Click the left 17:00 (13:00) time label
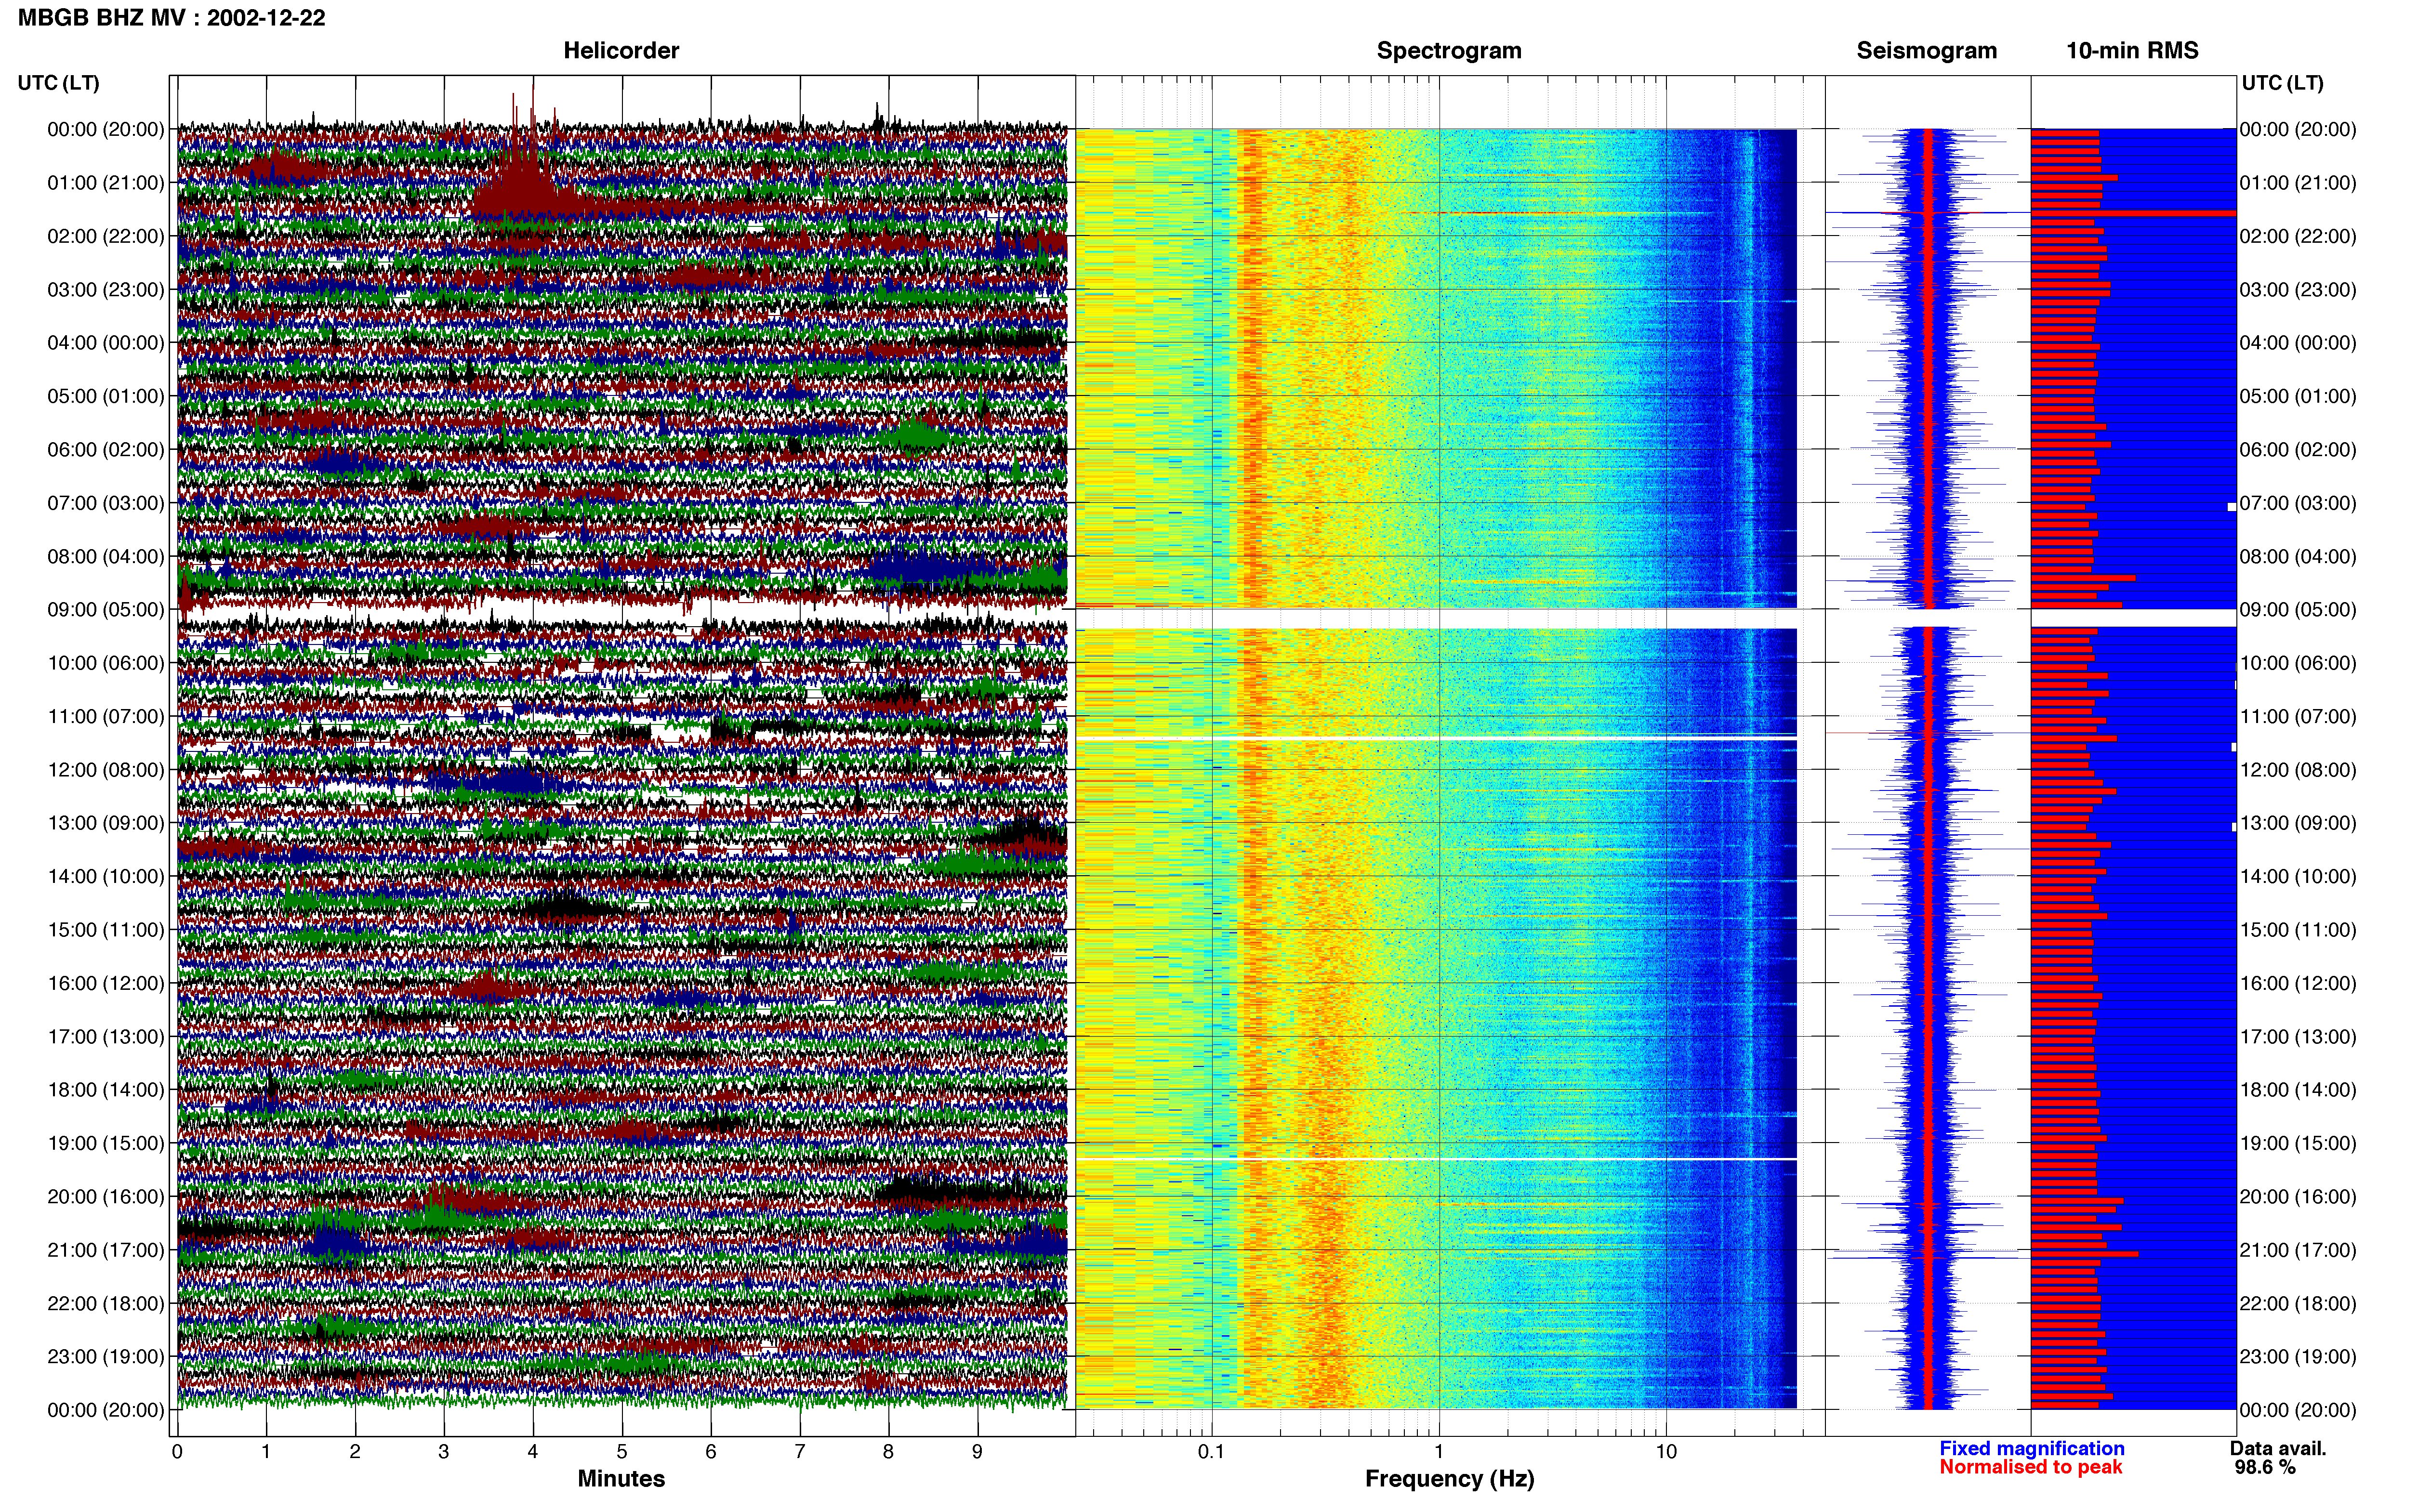 pos(106,1036)
